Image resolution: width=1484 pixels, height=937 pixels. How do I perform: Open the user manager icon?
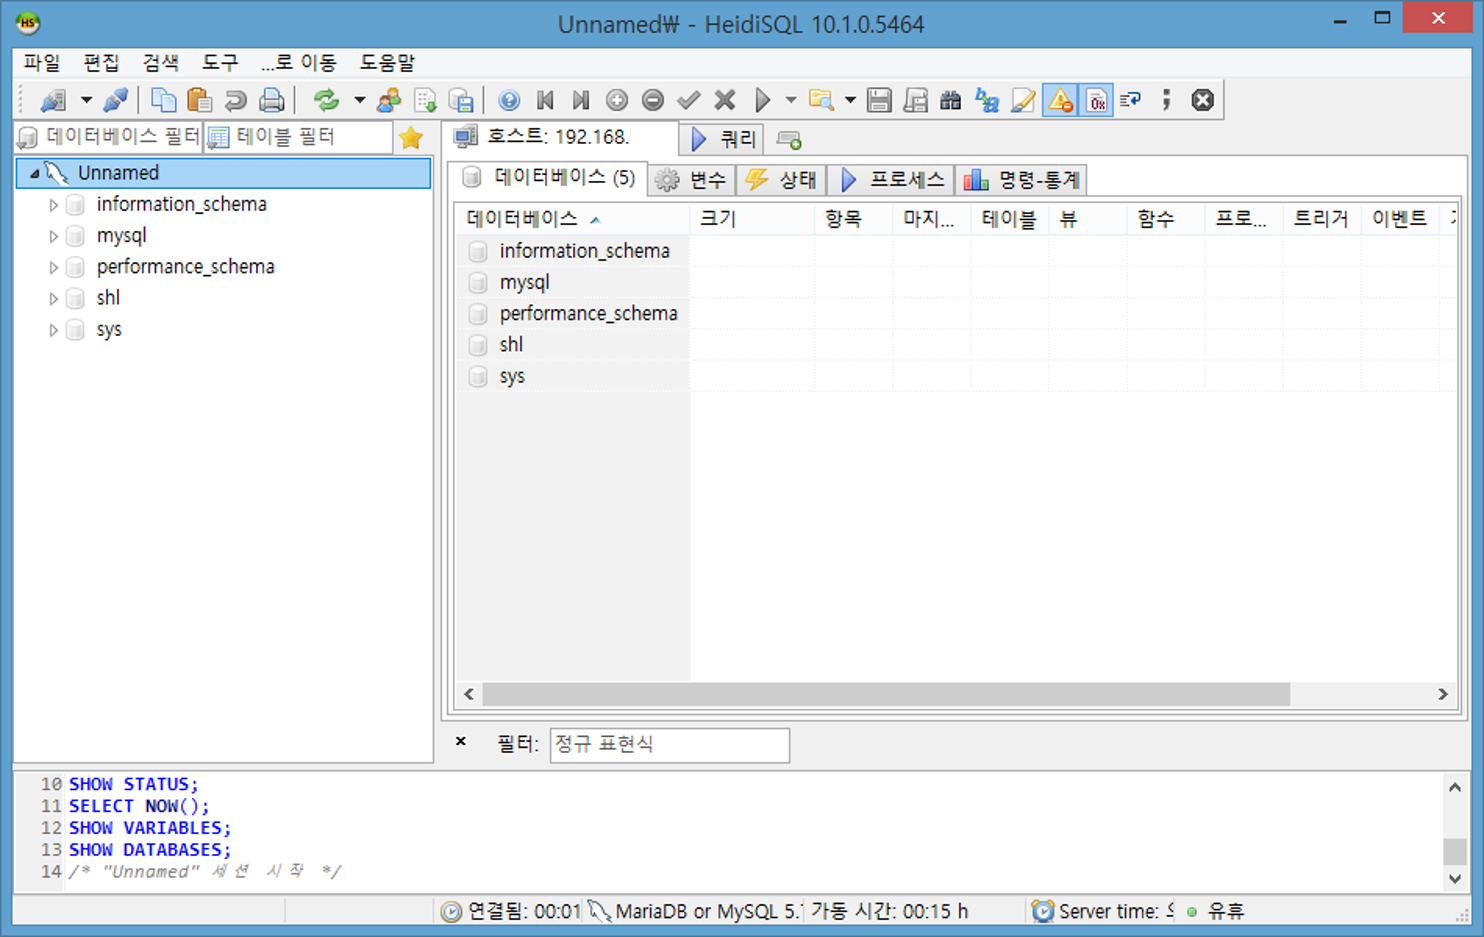[x=389, y=100]
